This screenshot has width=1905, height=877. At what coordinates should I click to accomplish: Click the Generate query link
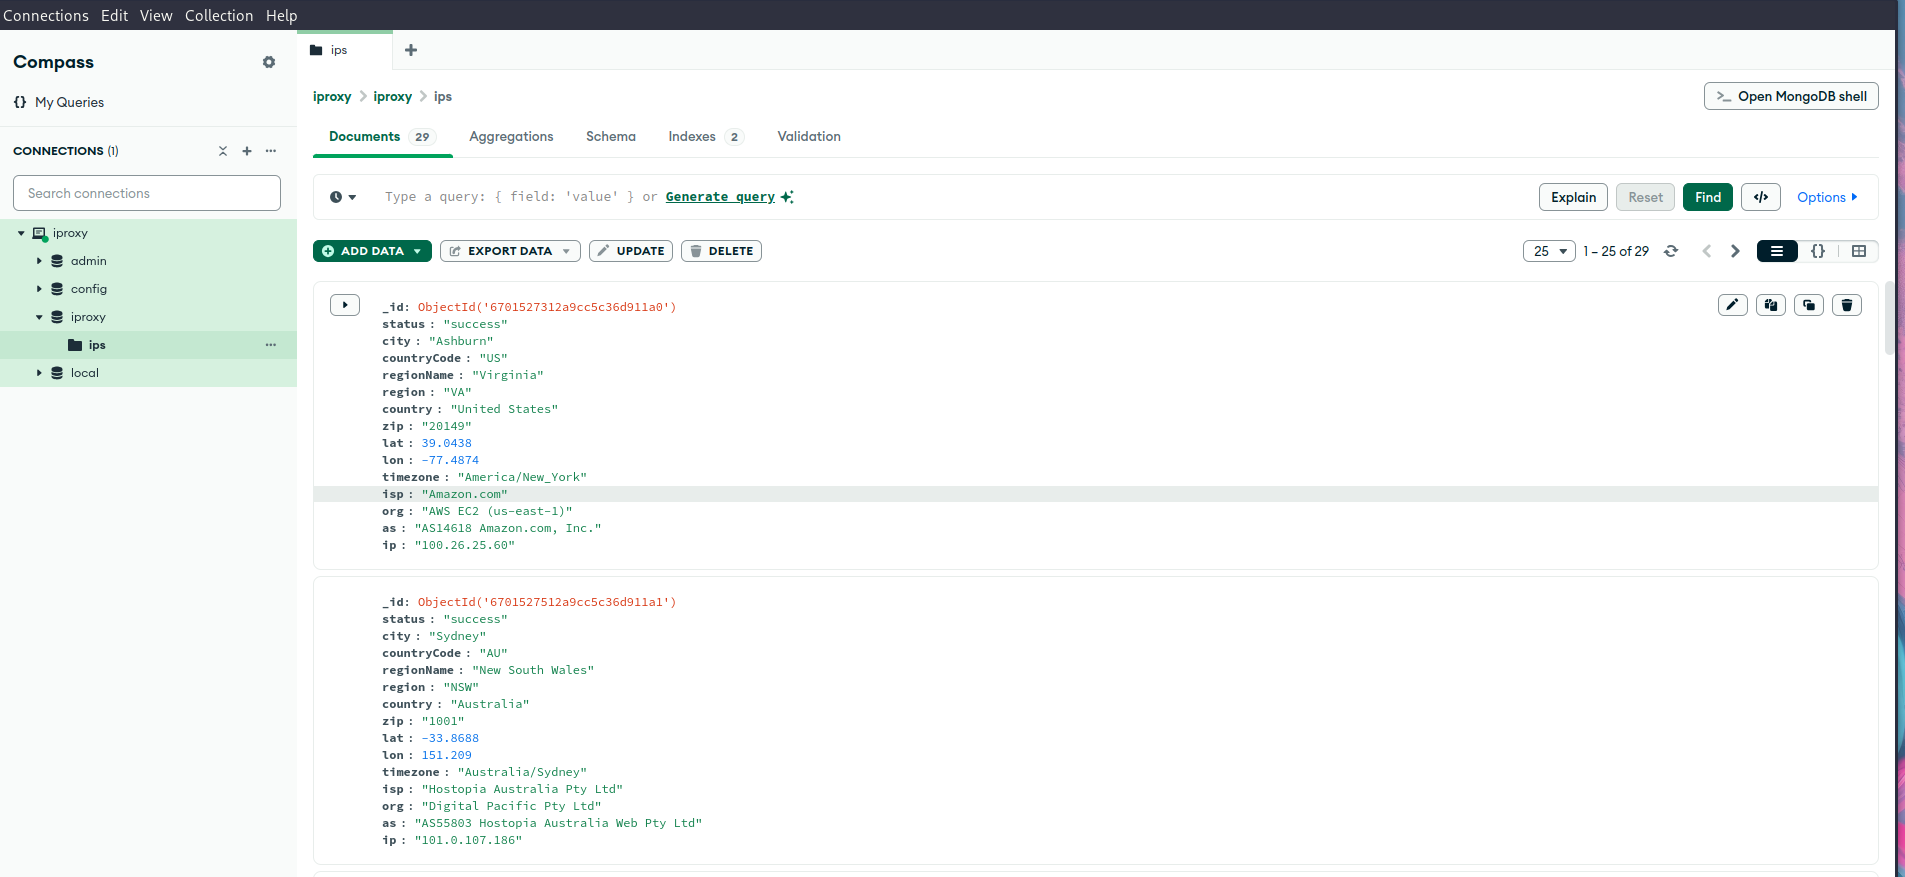720,197
